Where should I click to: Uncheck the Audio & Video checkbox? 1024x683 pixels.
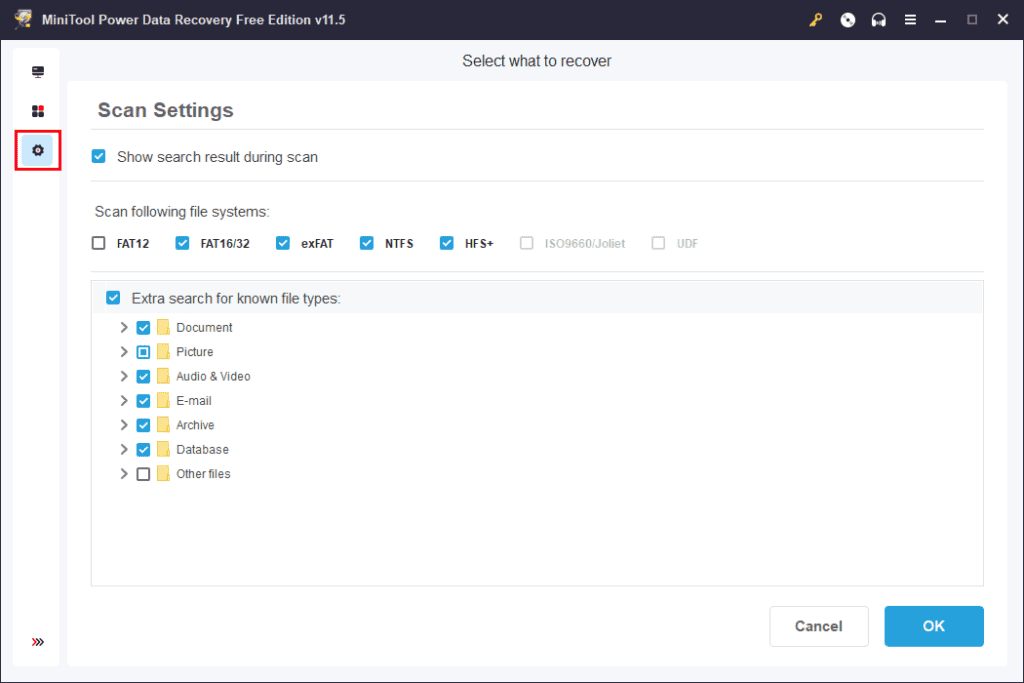click(143, 377)
